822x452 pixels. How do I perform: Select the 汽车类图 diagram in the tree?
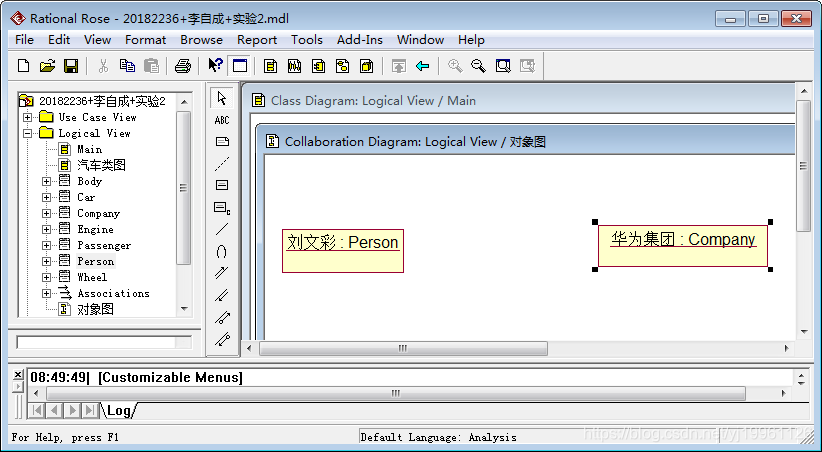pyautogui.click(x=101, y=166)
